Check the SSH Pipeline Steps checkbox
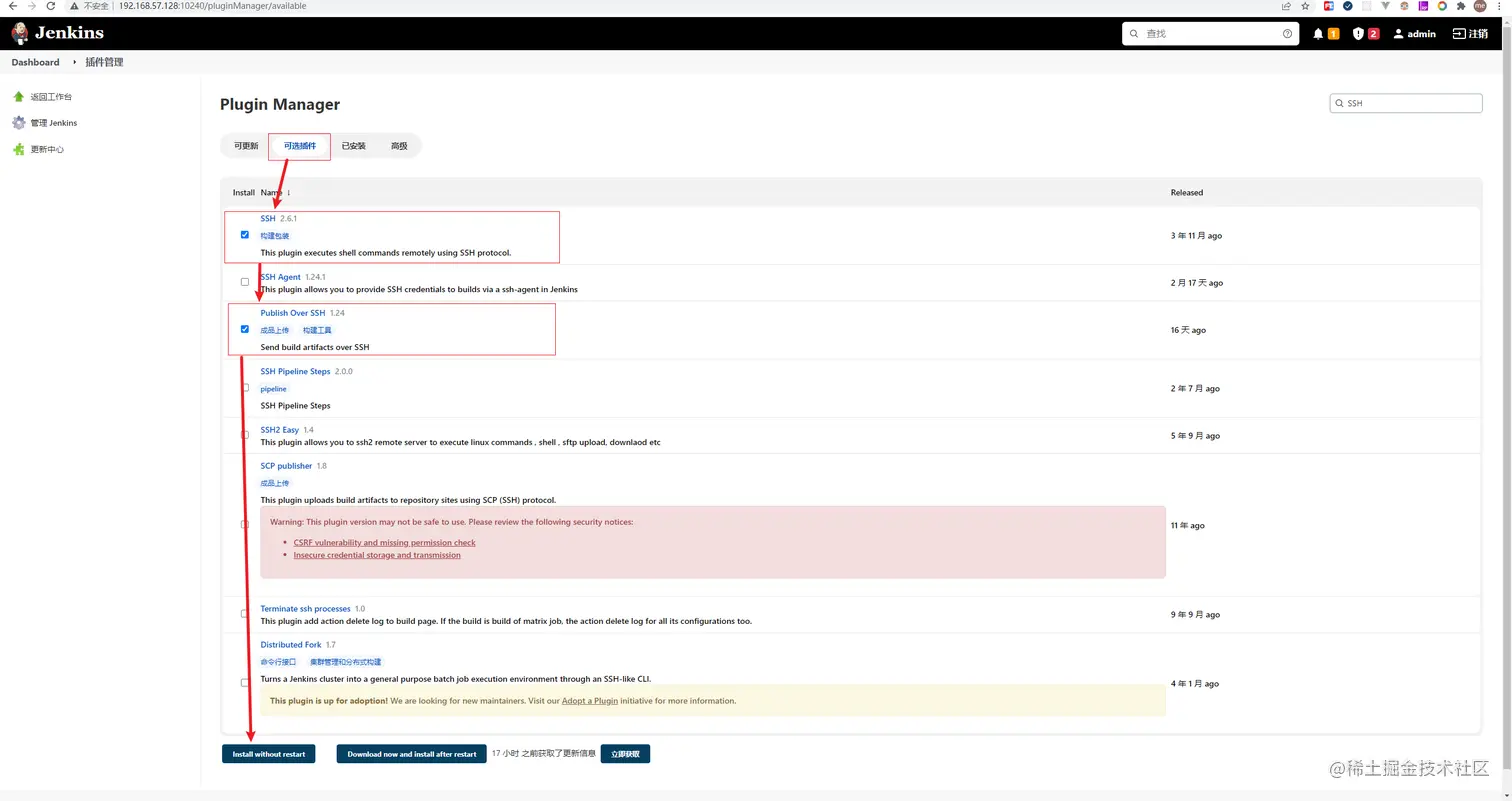The height and width of the screenshot is (801, 1512). [x=245, y=388]
